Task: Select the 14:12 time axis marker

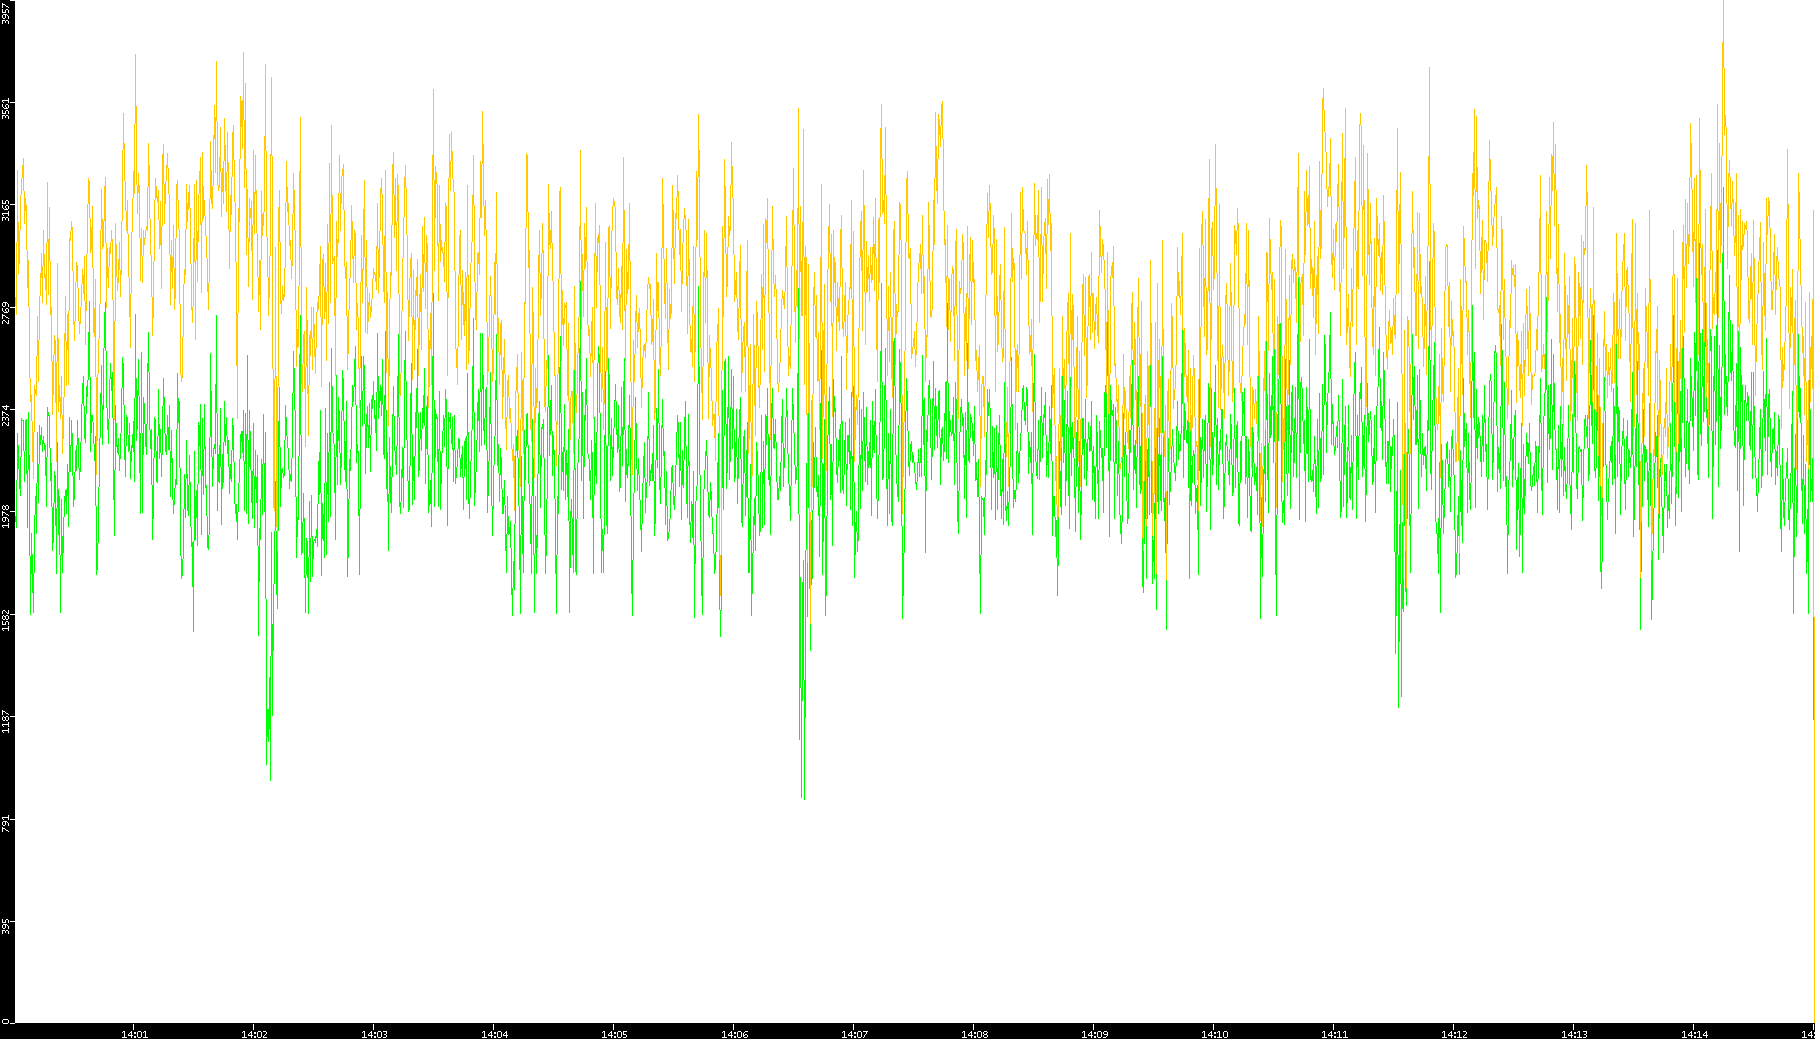Action: (x=1454, y=1033)
